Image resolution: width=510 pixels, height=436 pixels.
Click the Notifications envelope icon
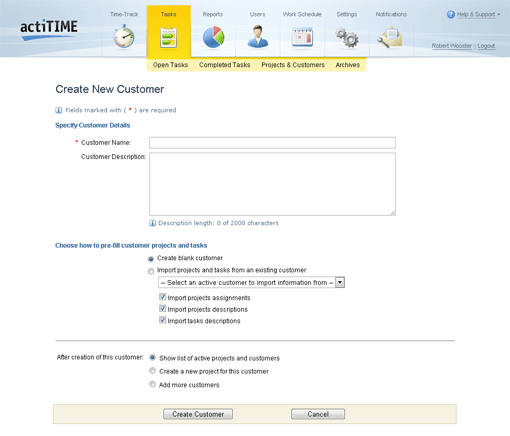coord(390,37)
